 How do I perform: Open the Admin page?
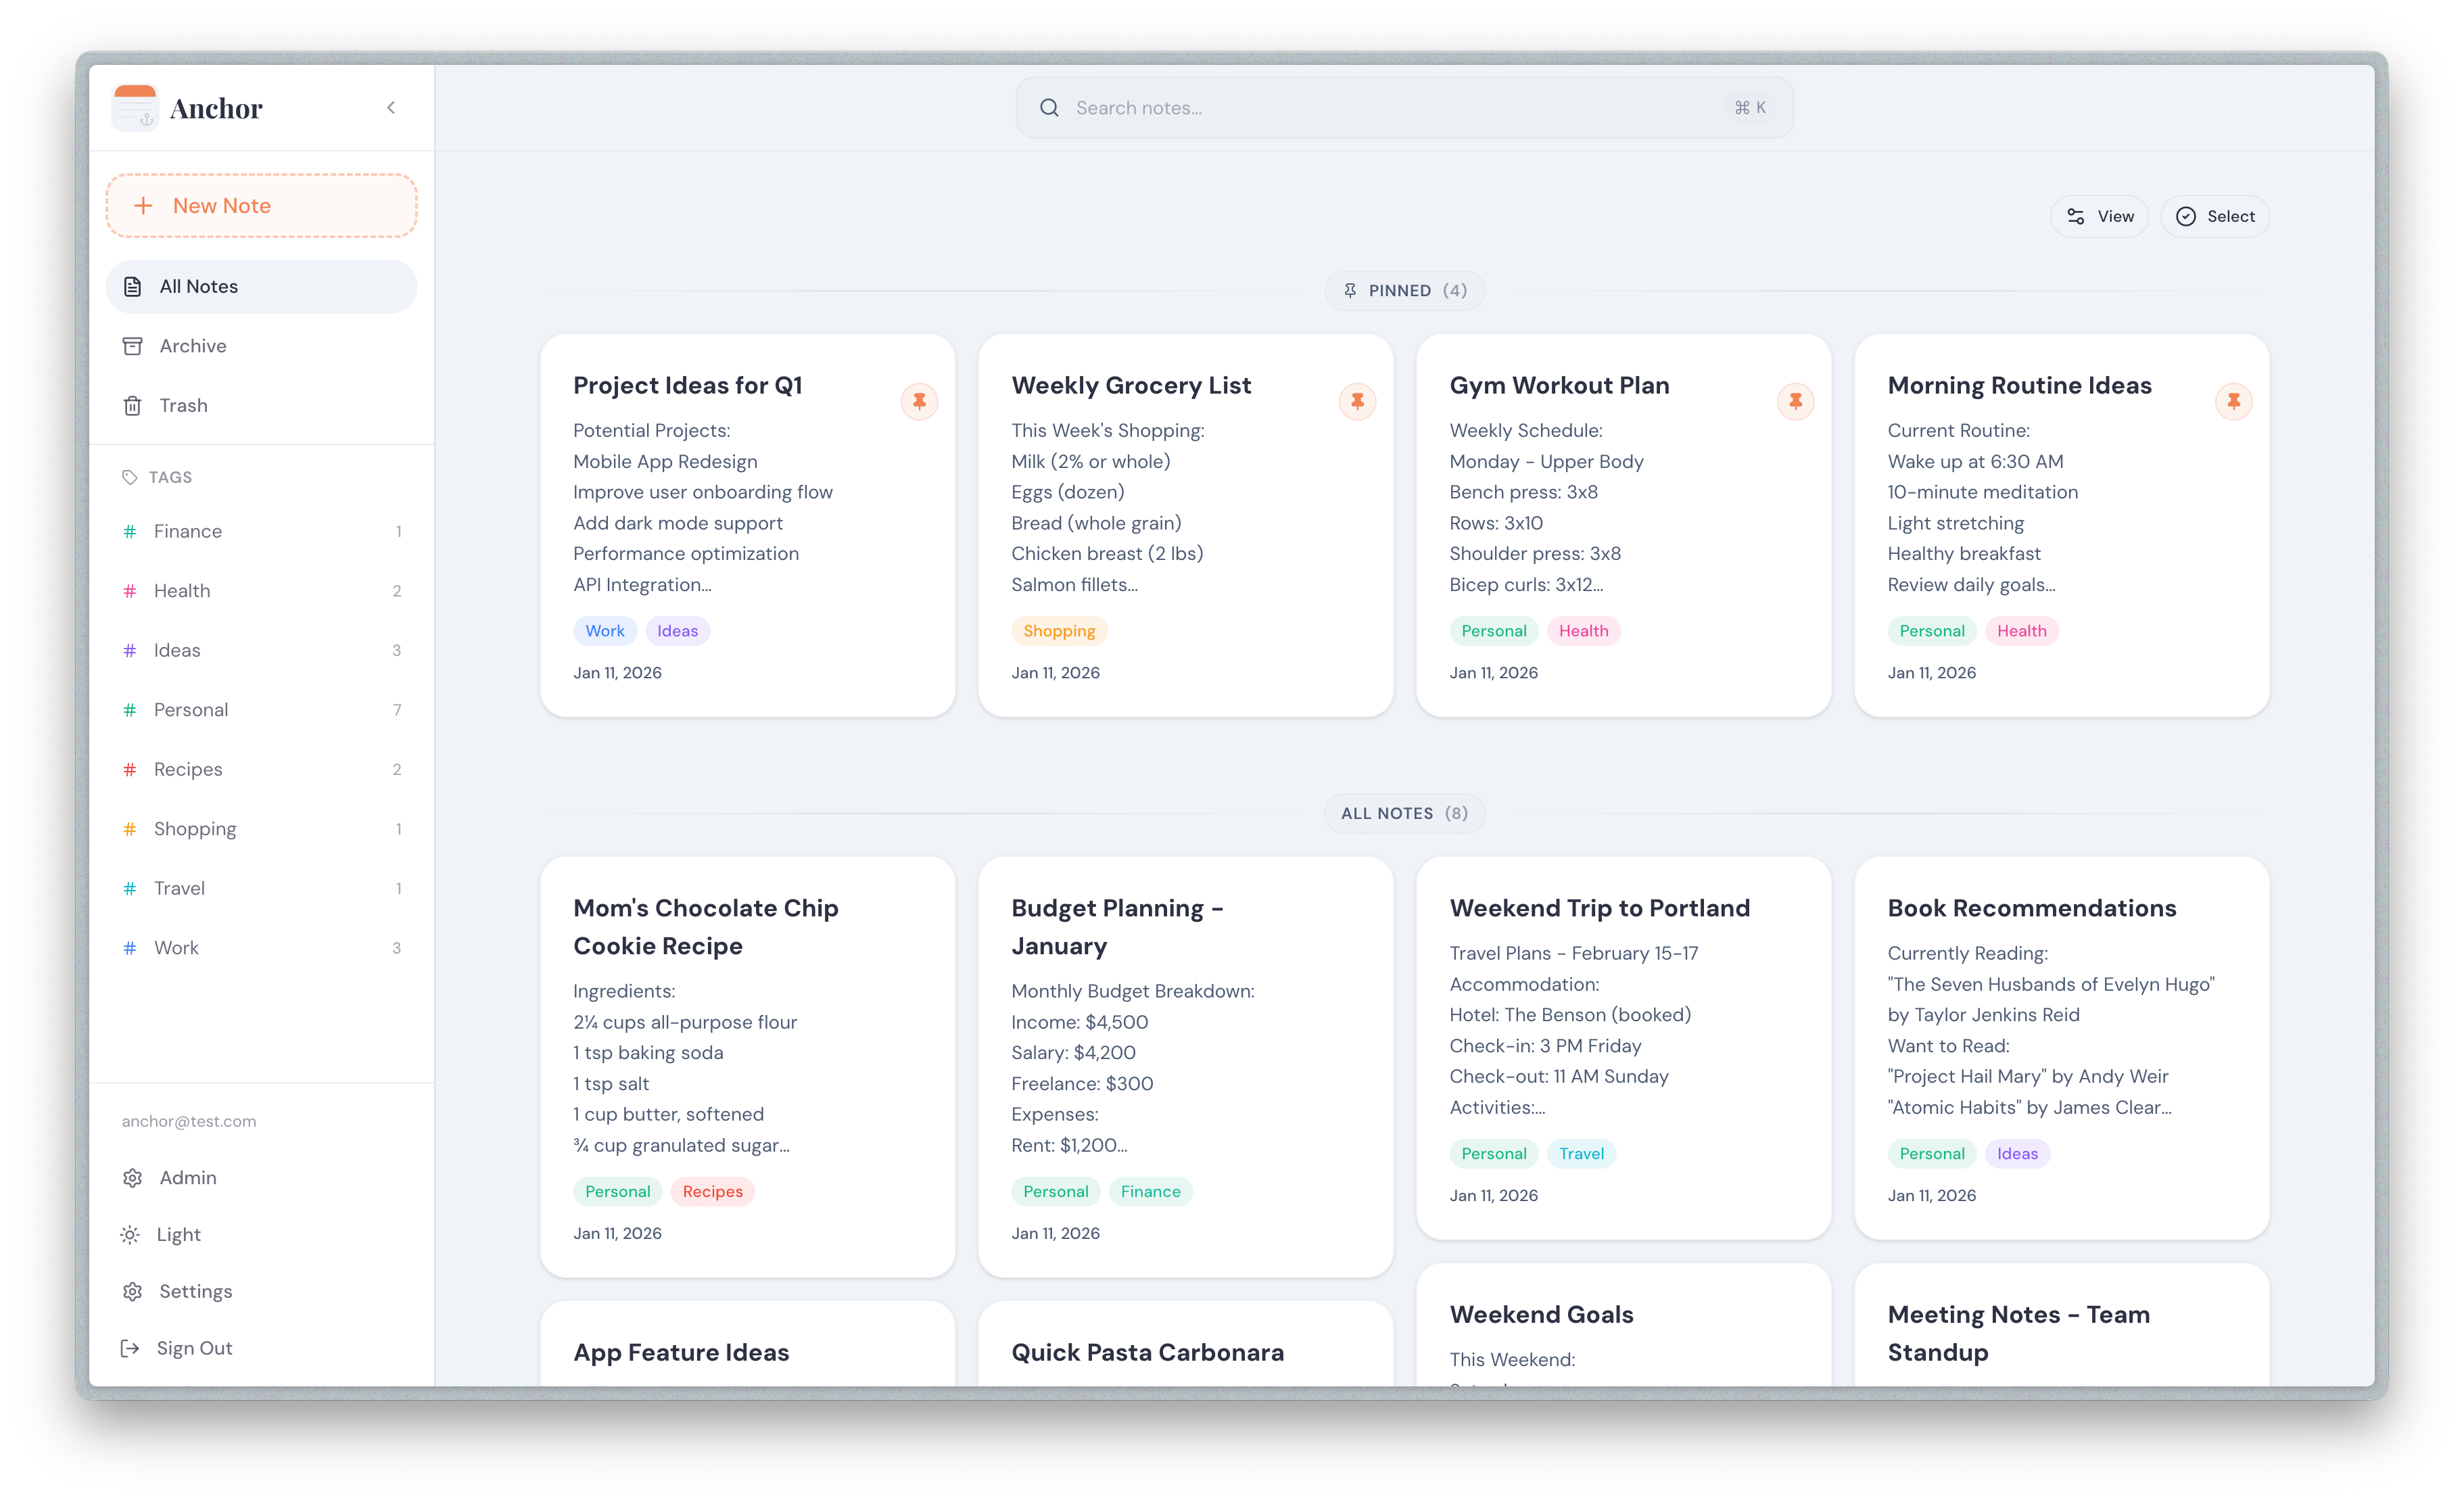(261, 1178)
